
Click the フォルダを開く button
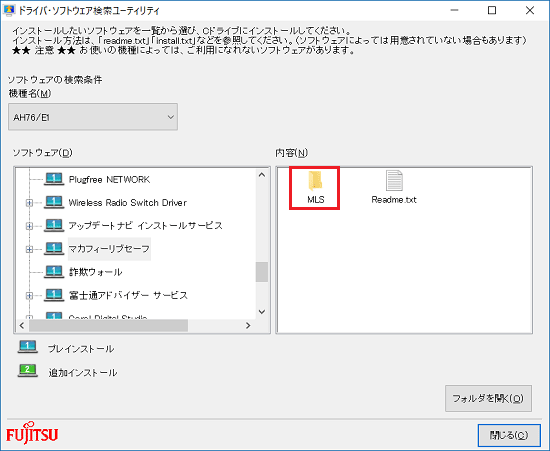click(488, 398)
